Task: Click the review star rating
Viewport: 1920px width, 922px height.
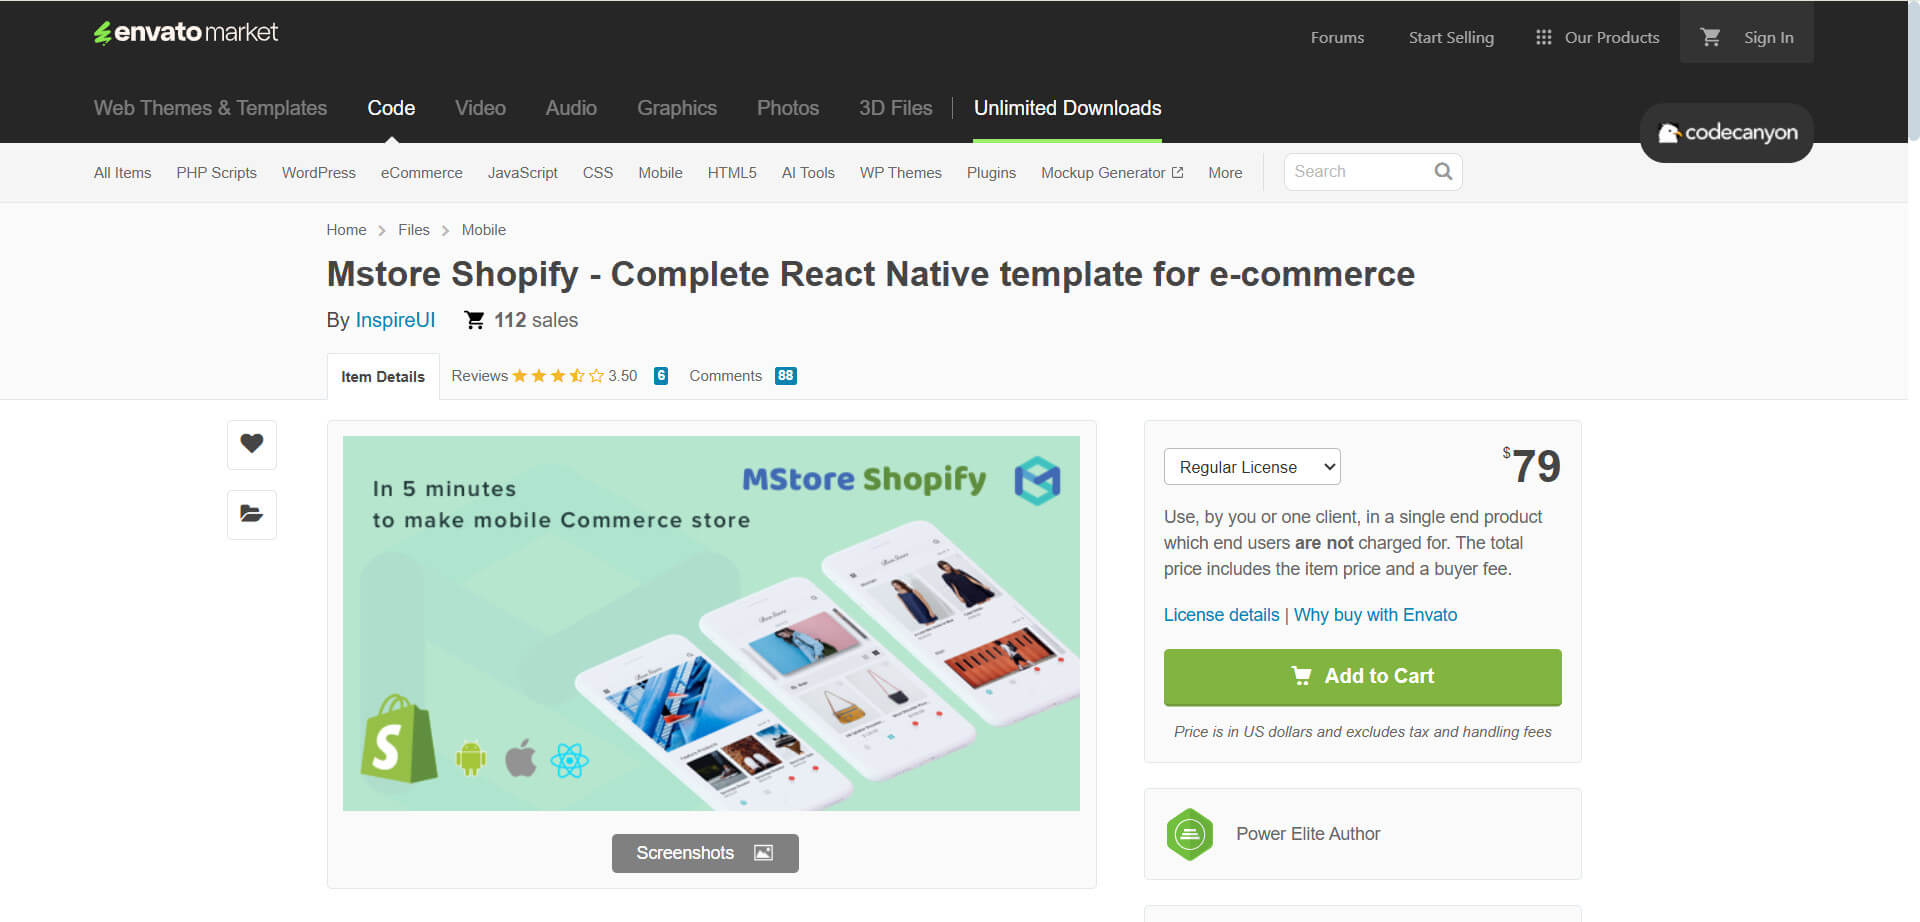Action: click(558, 376)
